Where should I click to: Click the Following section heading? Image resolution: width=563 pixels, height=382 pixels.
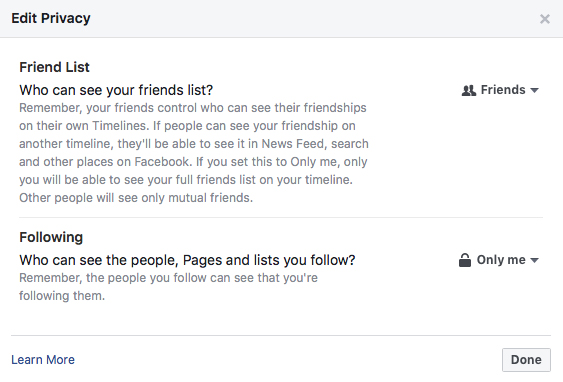[x=51, y=237]
